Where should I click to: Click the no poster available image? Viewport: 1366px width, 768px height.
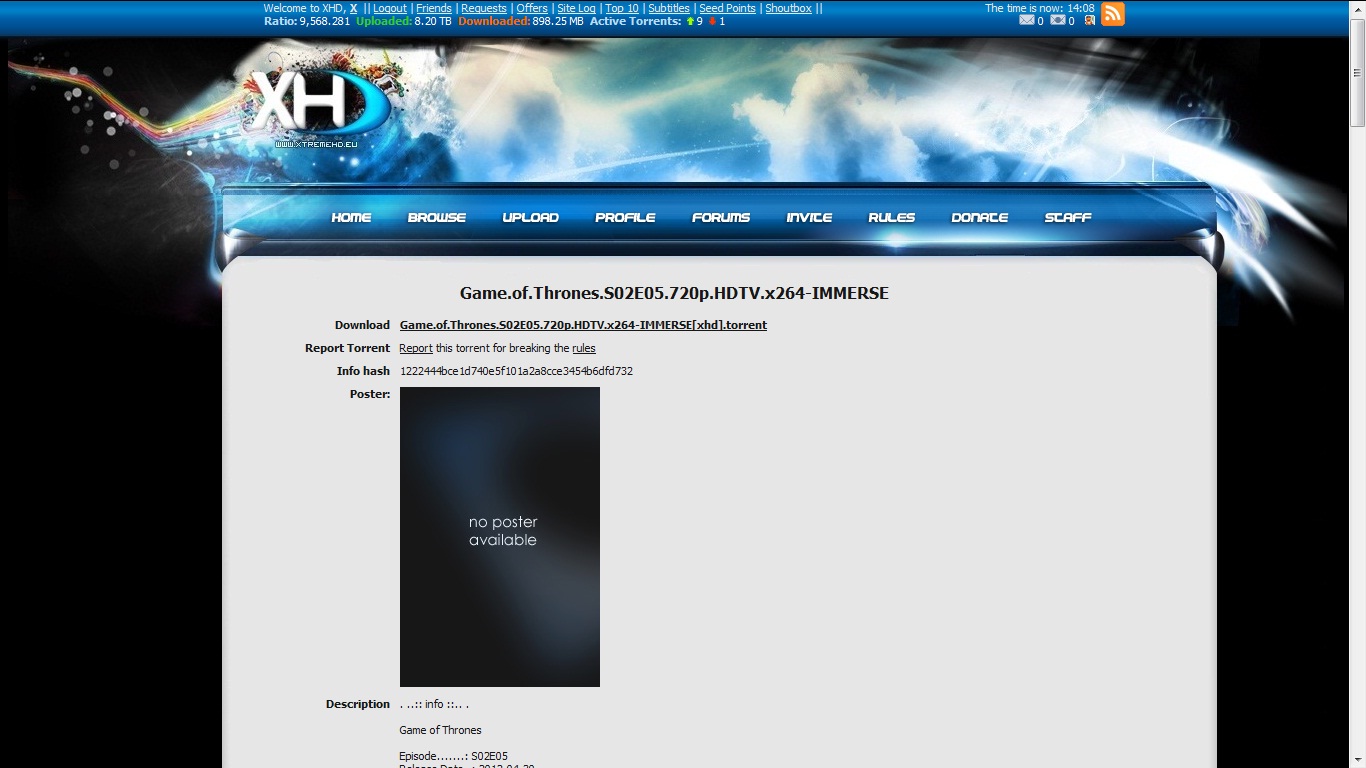tap(500, 537)
